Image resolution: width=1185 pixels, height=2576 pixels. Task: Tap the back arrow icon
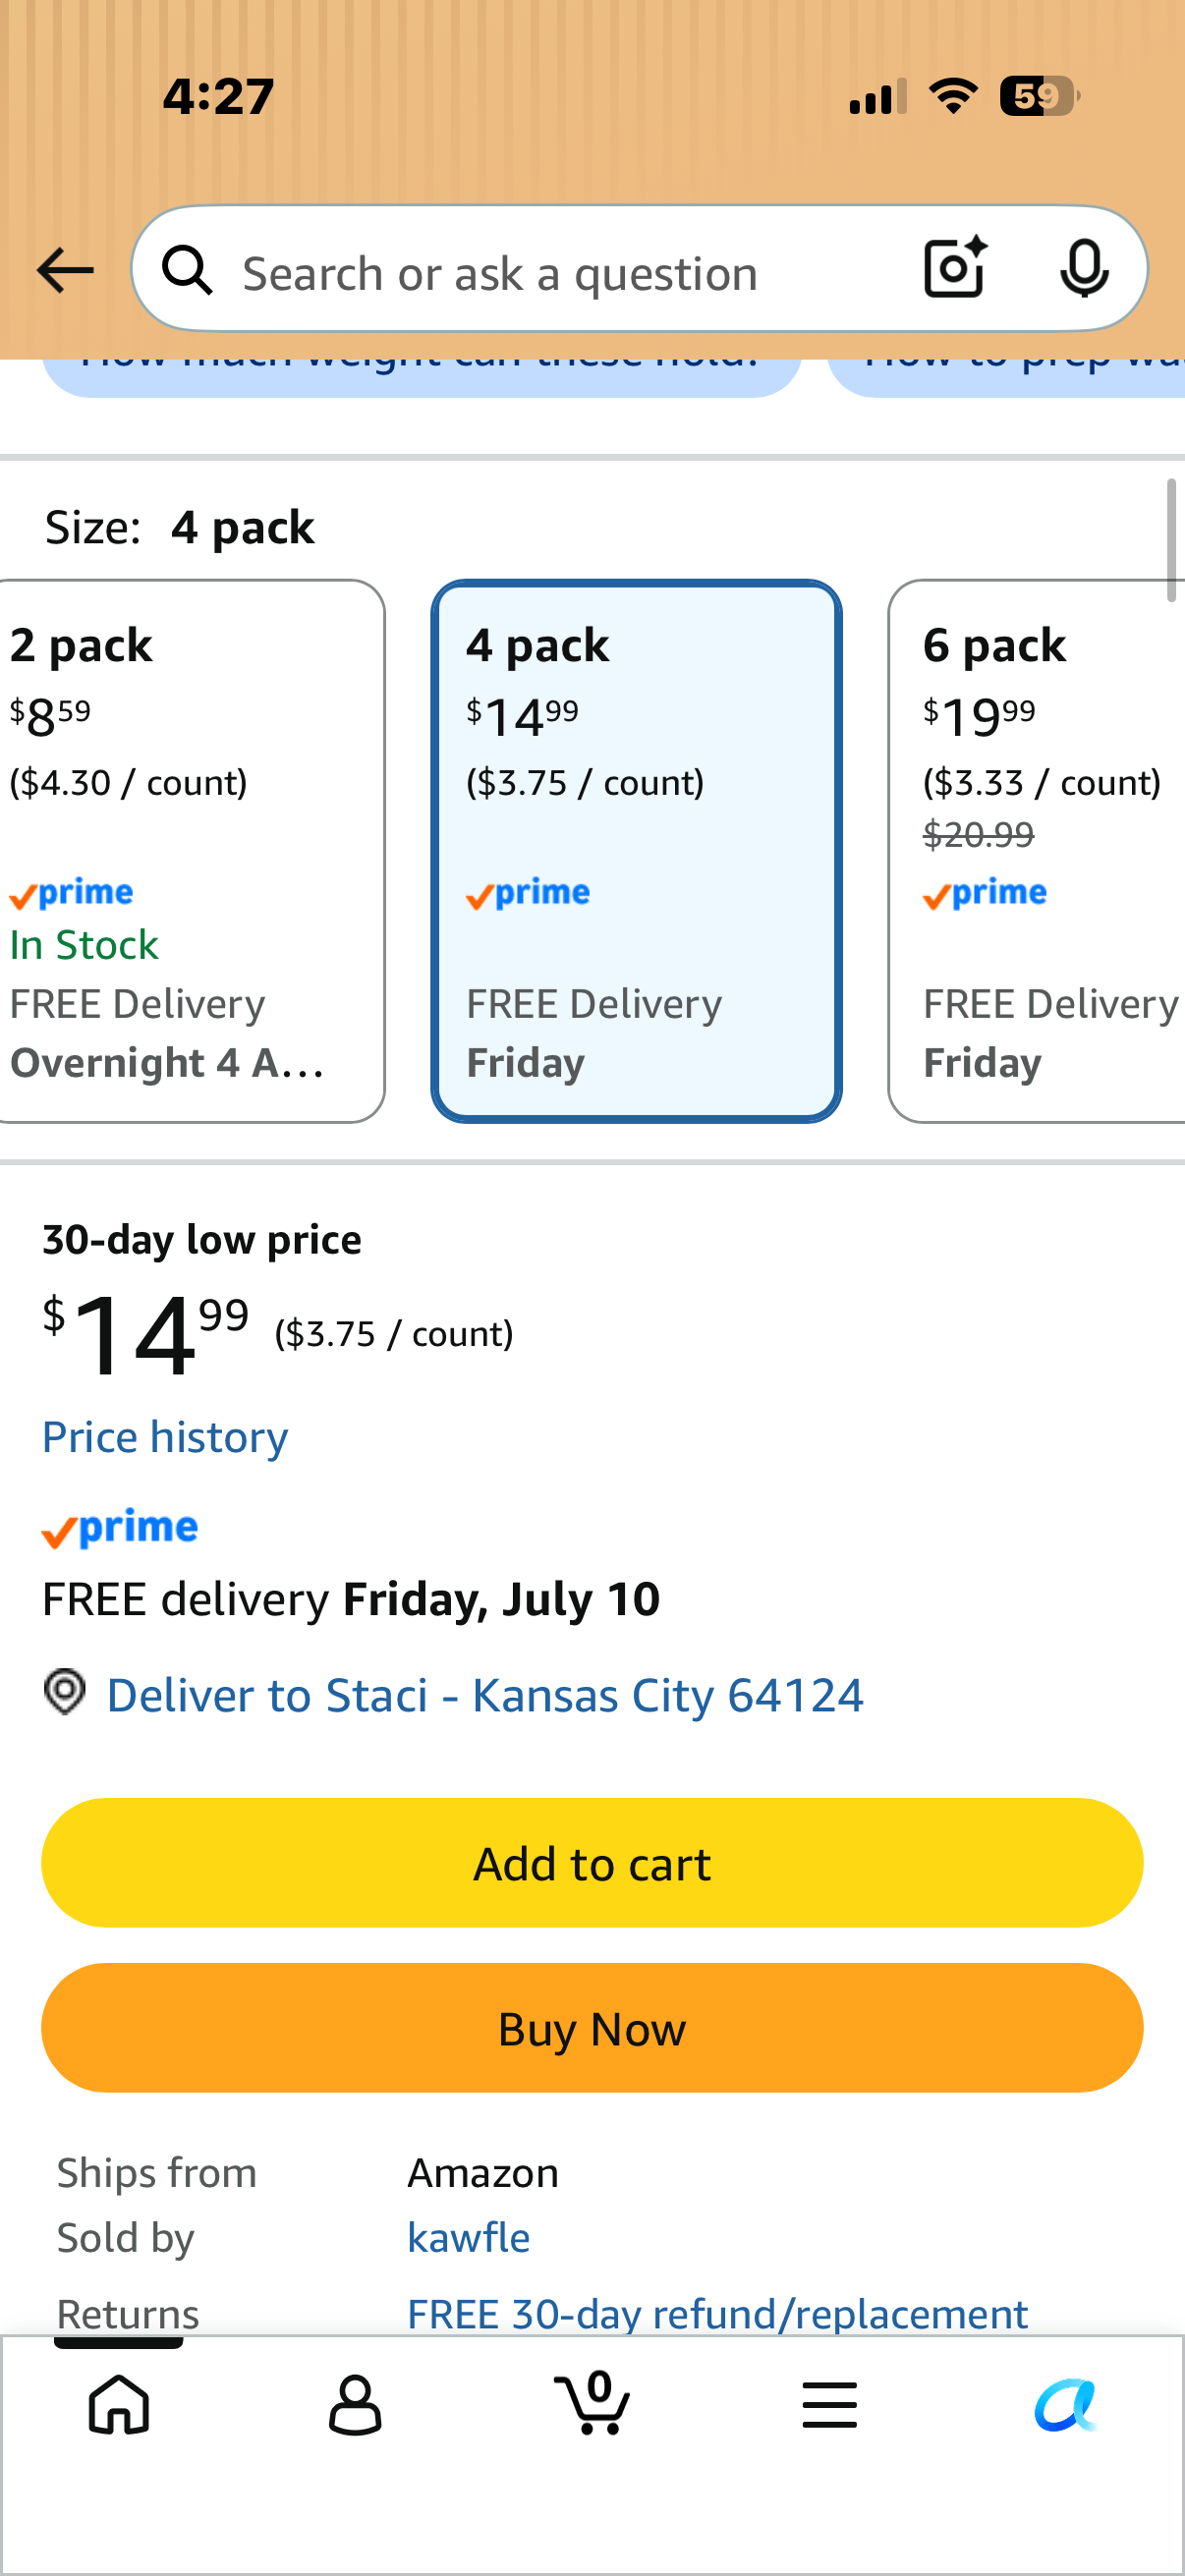(x=65, y=270)
